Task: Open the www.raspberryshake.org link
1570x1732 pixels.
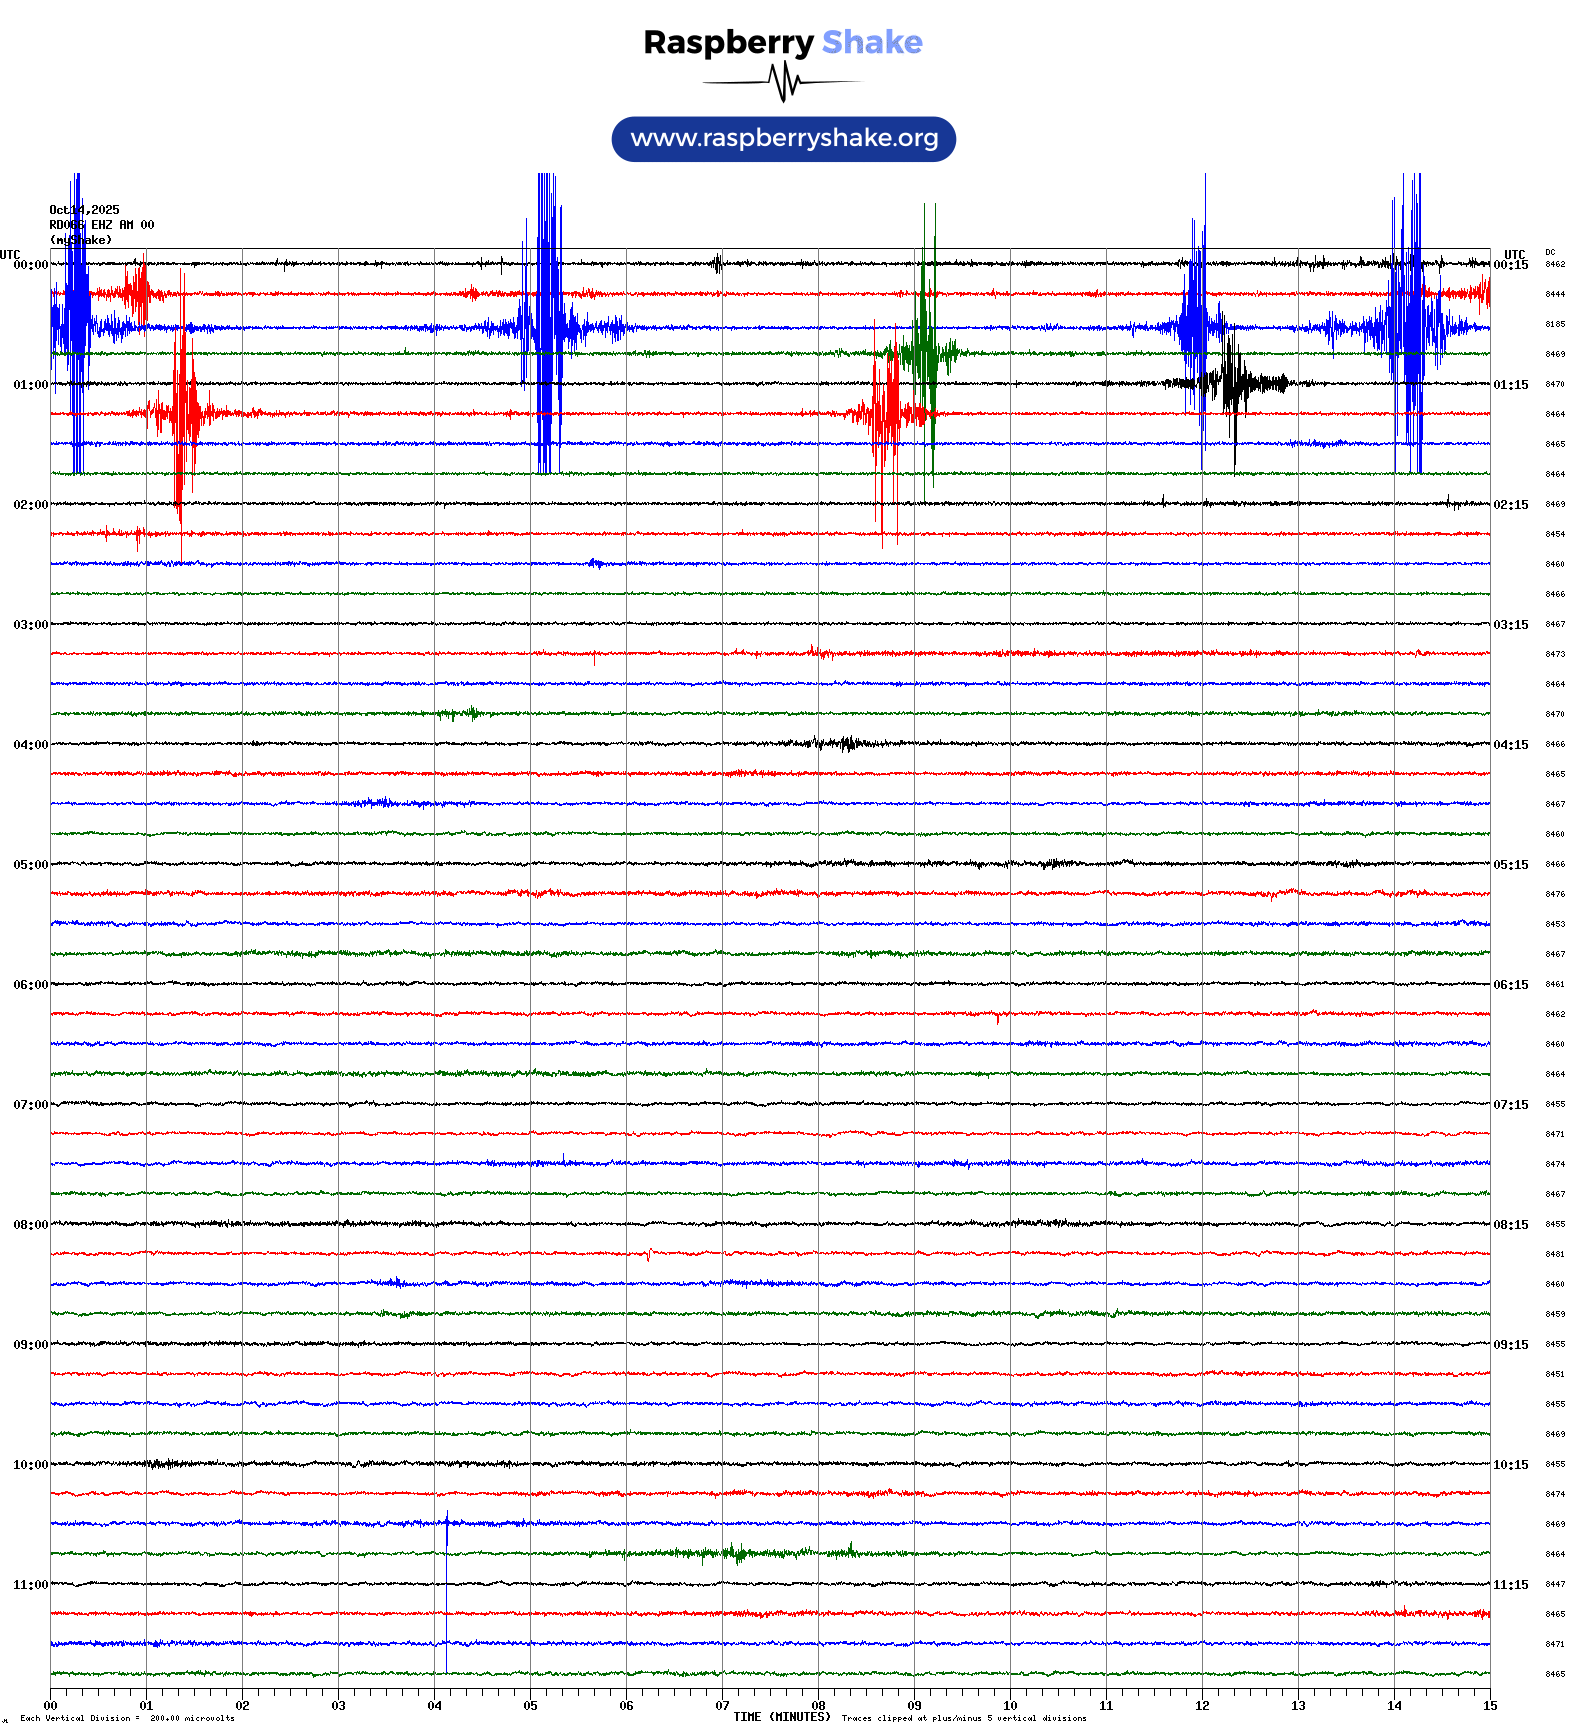Action: point(783,139)
